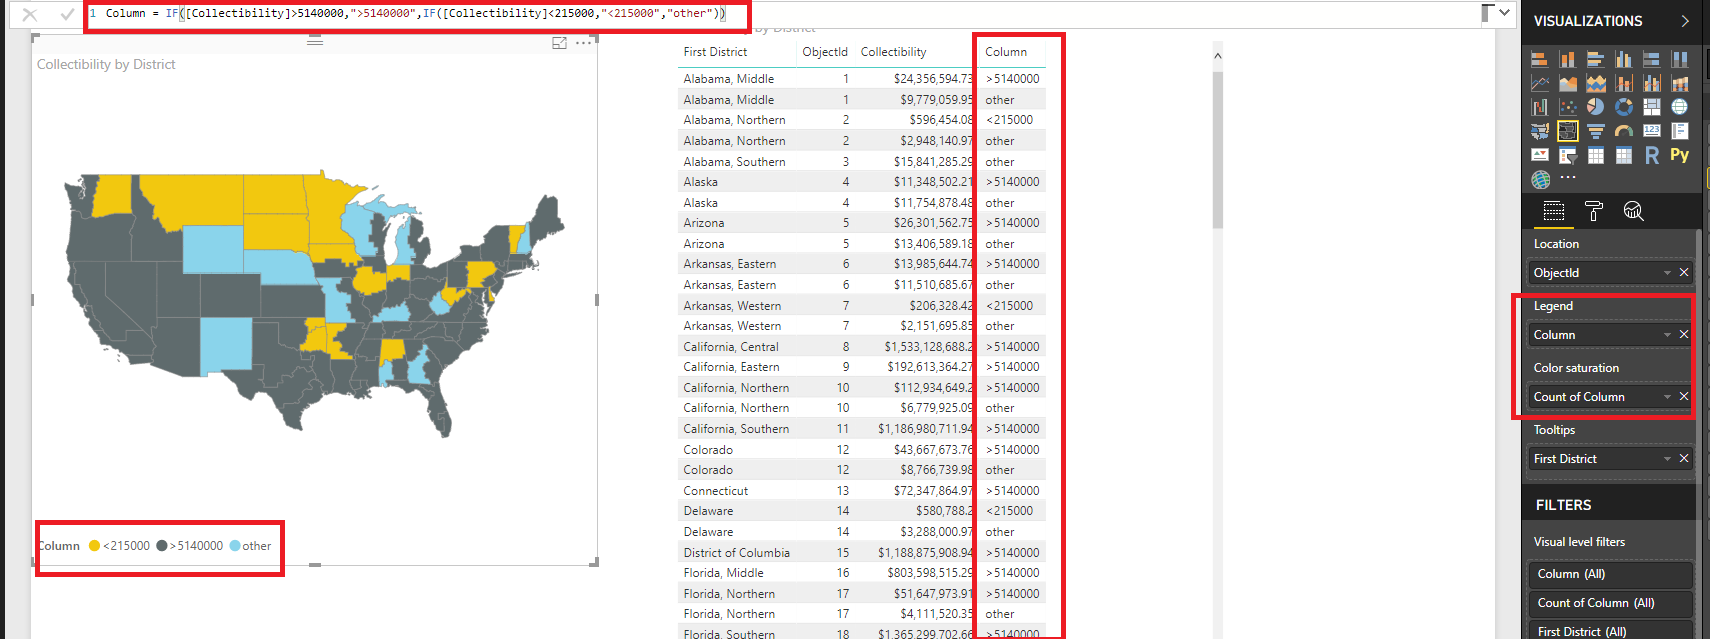This screenshot has height=639, width=1710.
Task: Switch to the Fields well tab
Action: pos(1553,211)
